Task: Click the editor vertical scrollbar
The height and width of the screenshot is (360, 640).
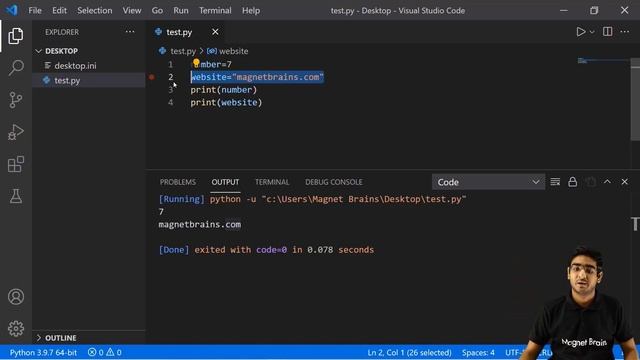Action: pyautogui.click(x=635, y=99)
